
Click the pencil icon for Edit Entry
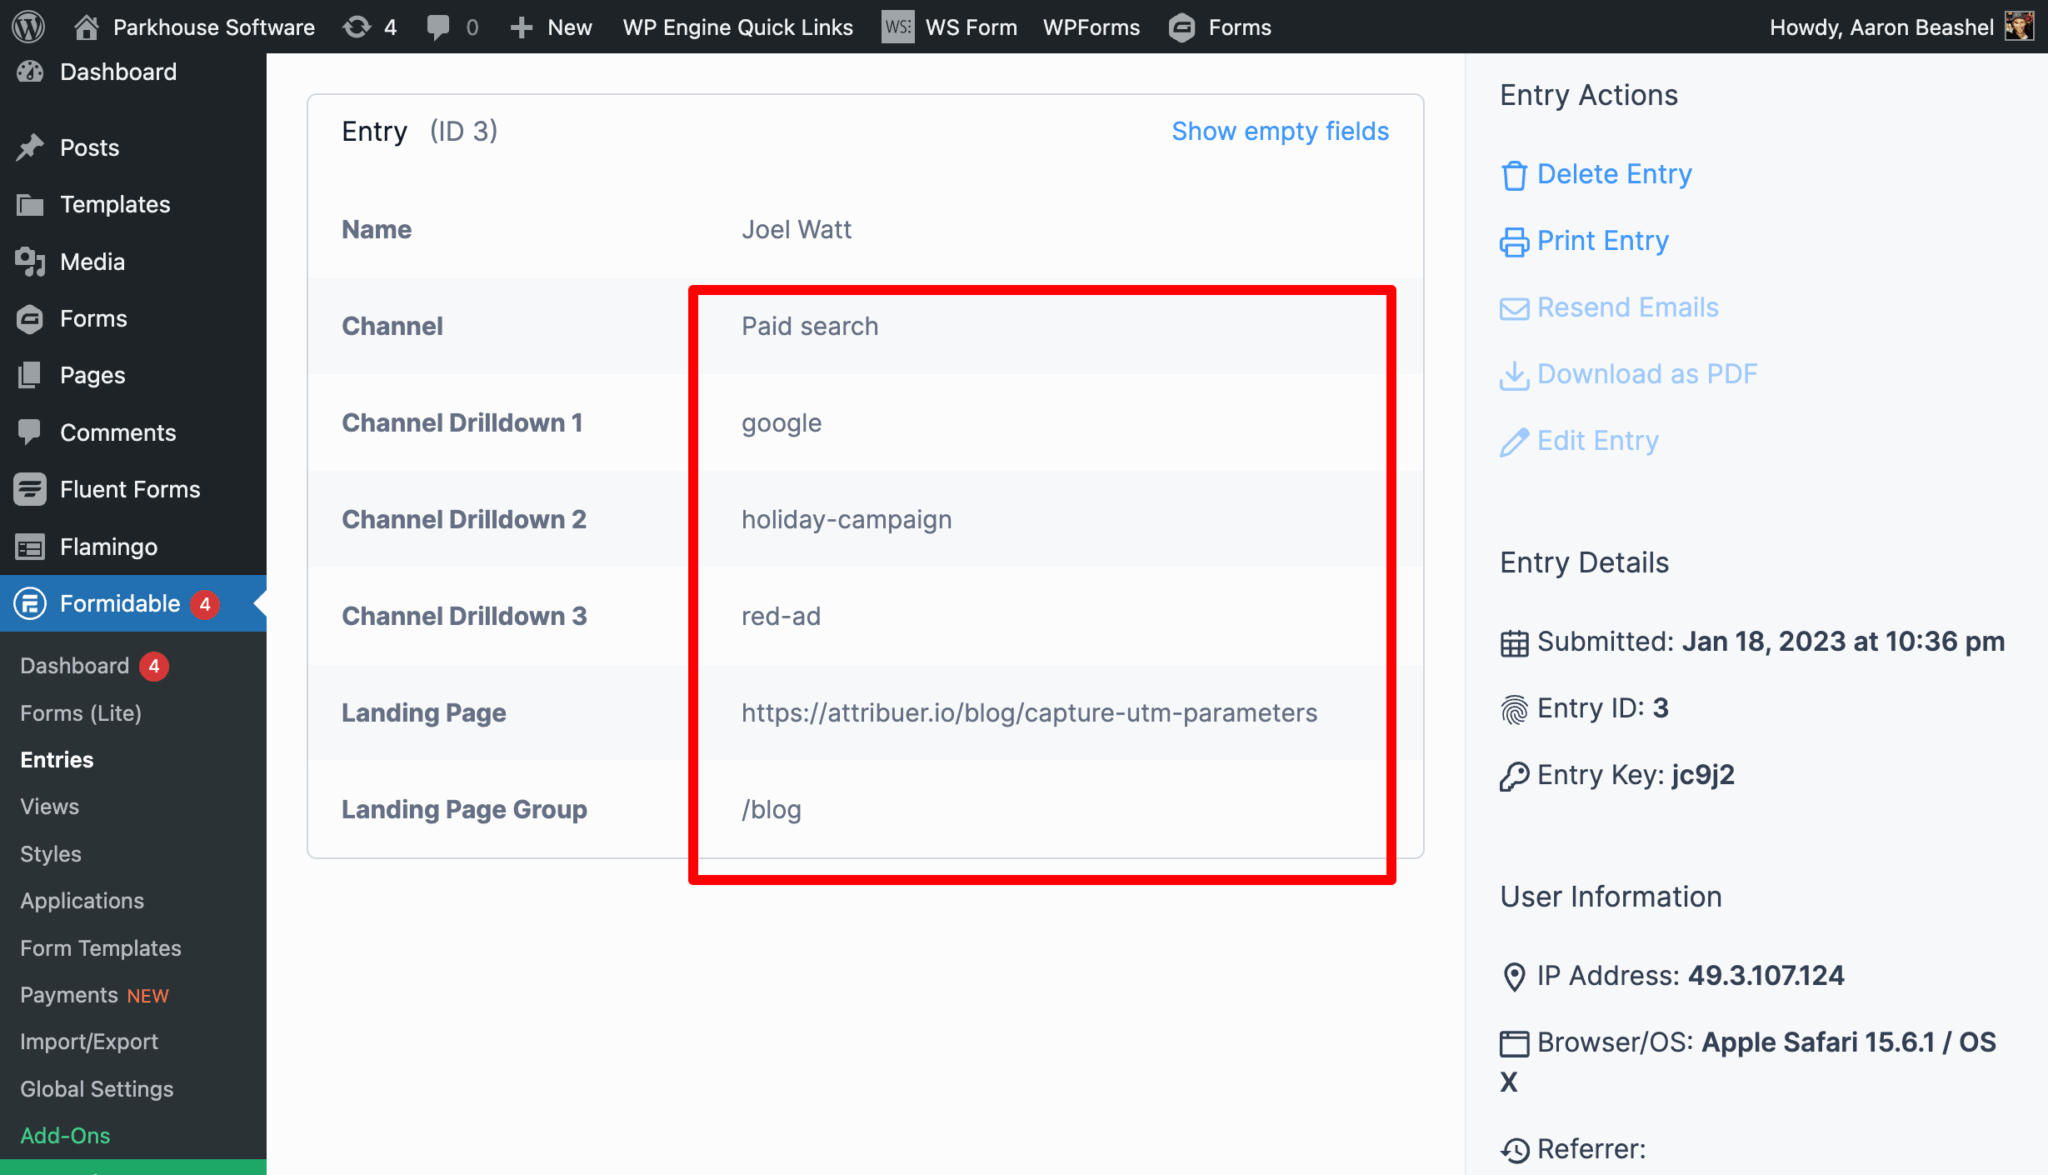click(x=1514, y=442)
